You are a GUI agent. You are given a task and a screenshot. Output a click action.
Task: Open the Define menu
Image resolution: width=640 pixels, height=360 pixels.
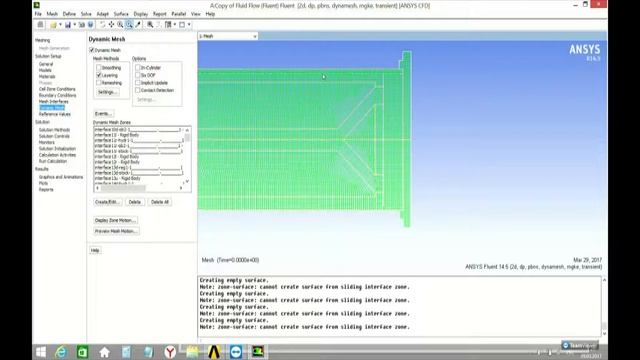click(69, 14)
